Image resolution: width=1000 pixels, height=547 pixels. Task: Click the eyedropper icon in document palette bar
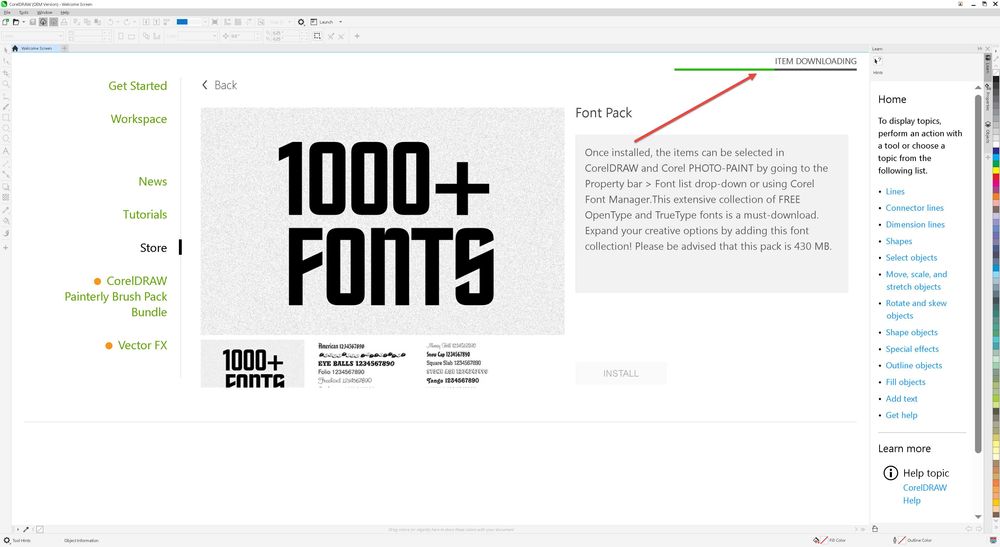tap(26, 529)
